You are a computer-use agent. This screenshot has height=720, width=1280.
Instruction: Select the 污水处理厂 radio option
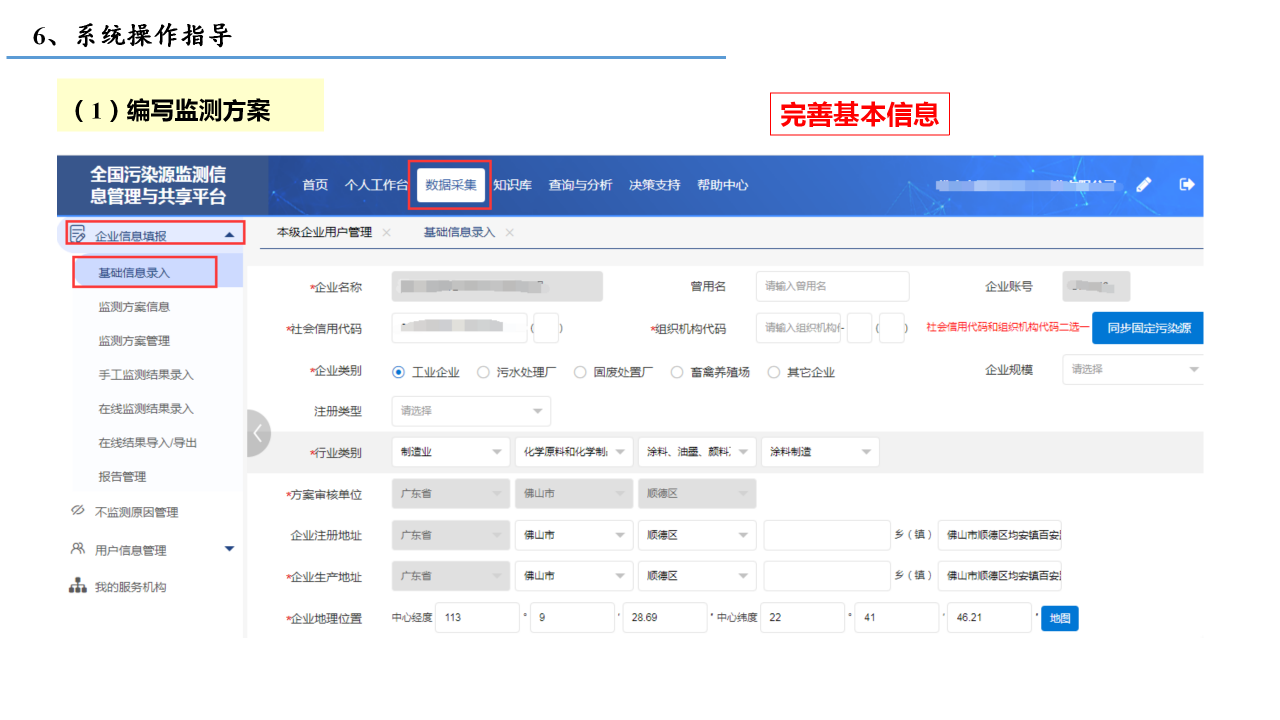[x=484, y=372]
